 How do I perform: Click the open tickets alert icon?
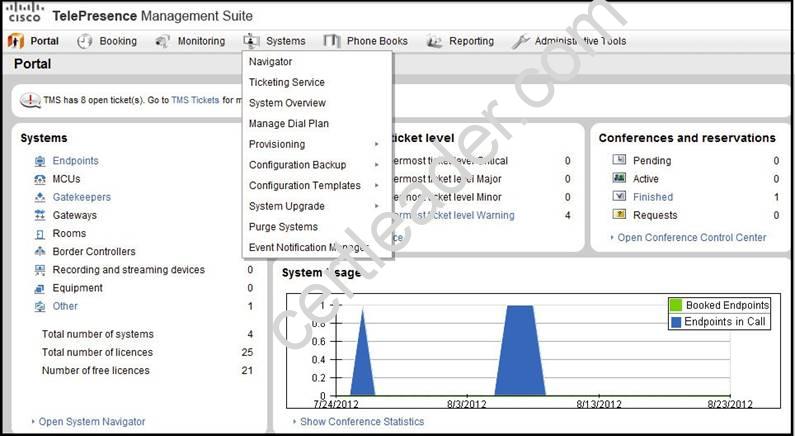click(x=30, y=100)
